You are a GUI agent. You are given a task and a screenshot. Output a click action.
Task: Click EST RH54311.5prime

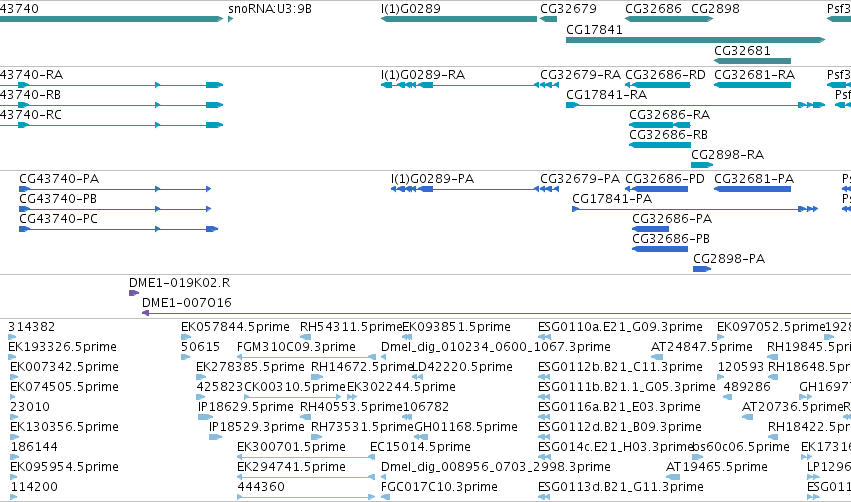tap(306, 337)
